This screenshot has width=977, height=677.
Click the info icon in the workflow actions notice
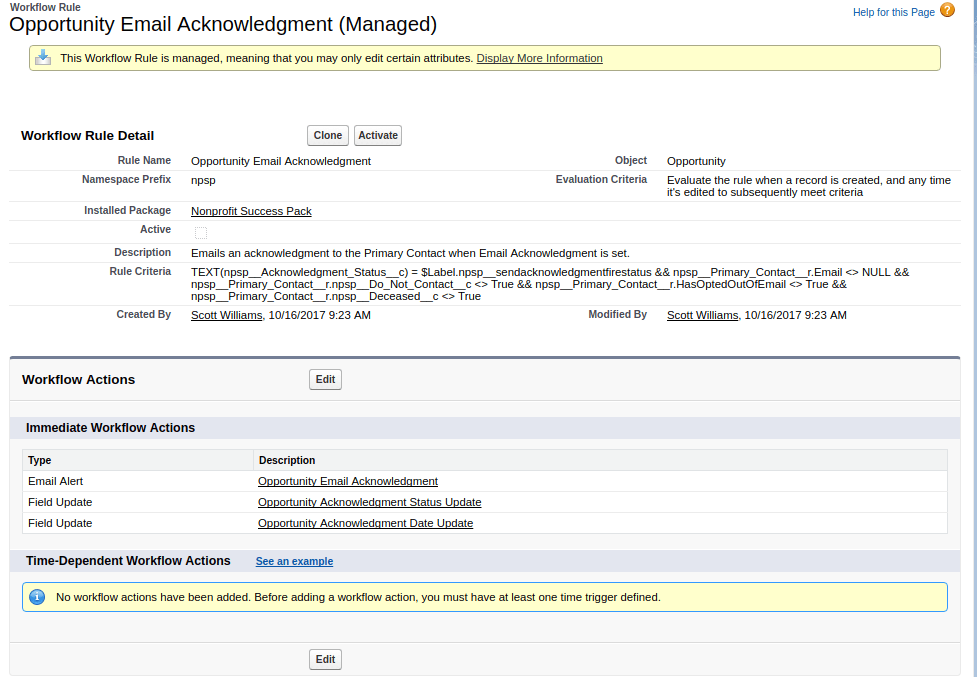(x=37, y=597)
